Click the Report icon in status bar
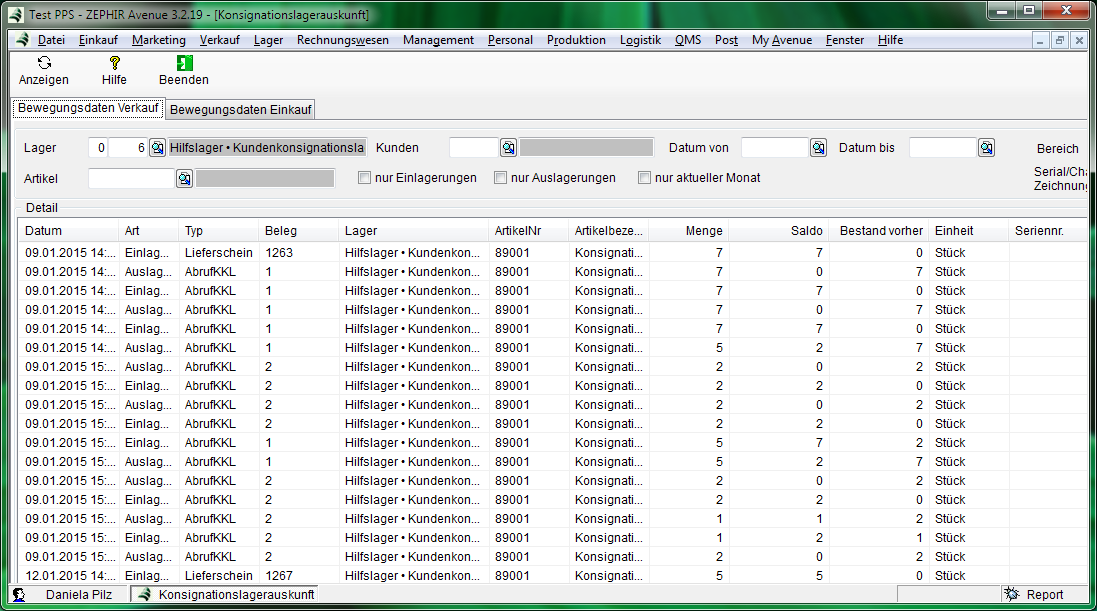 (1011, 594)
